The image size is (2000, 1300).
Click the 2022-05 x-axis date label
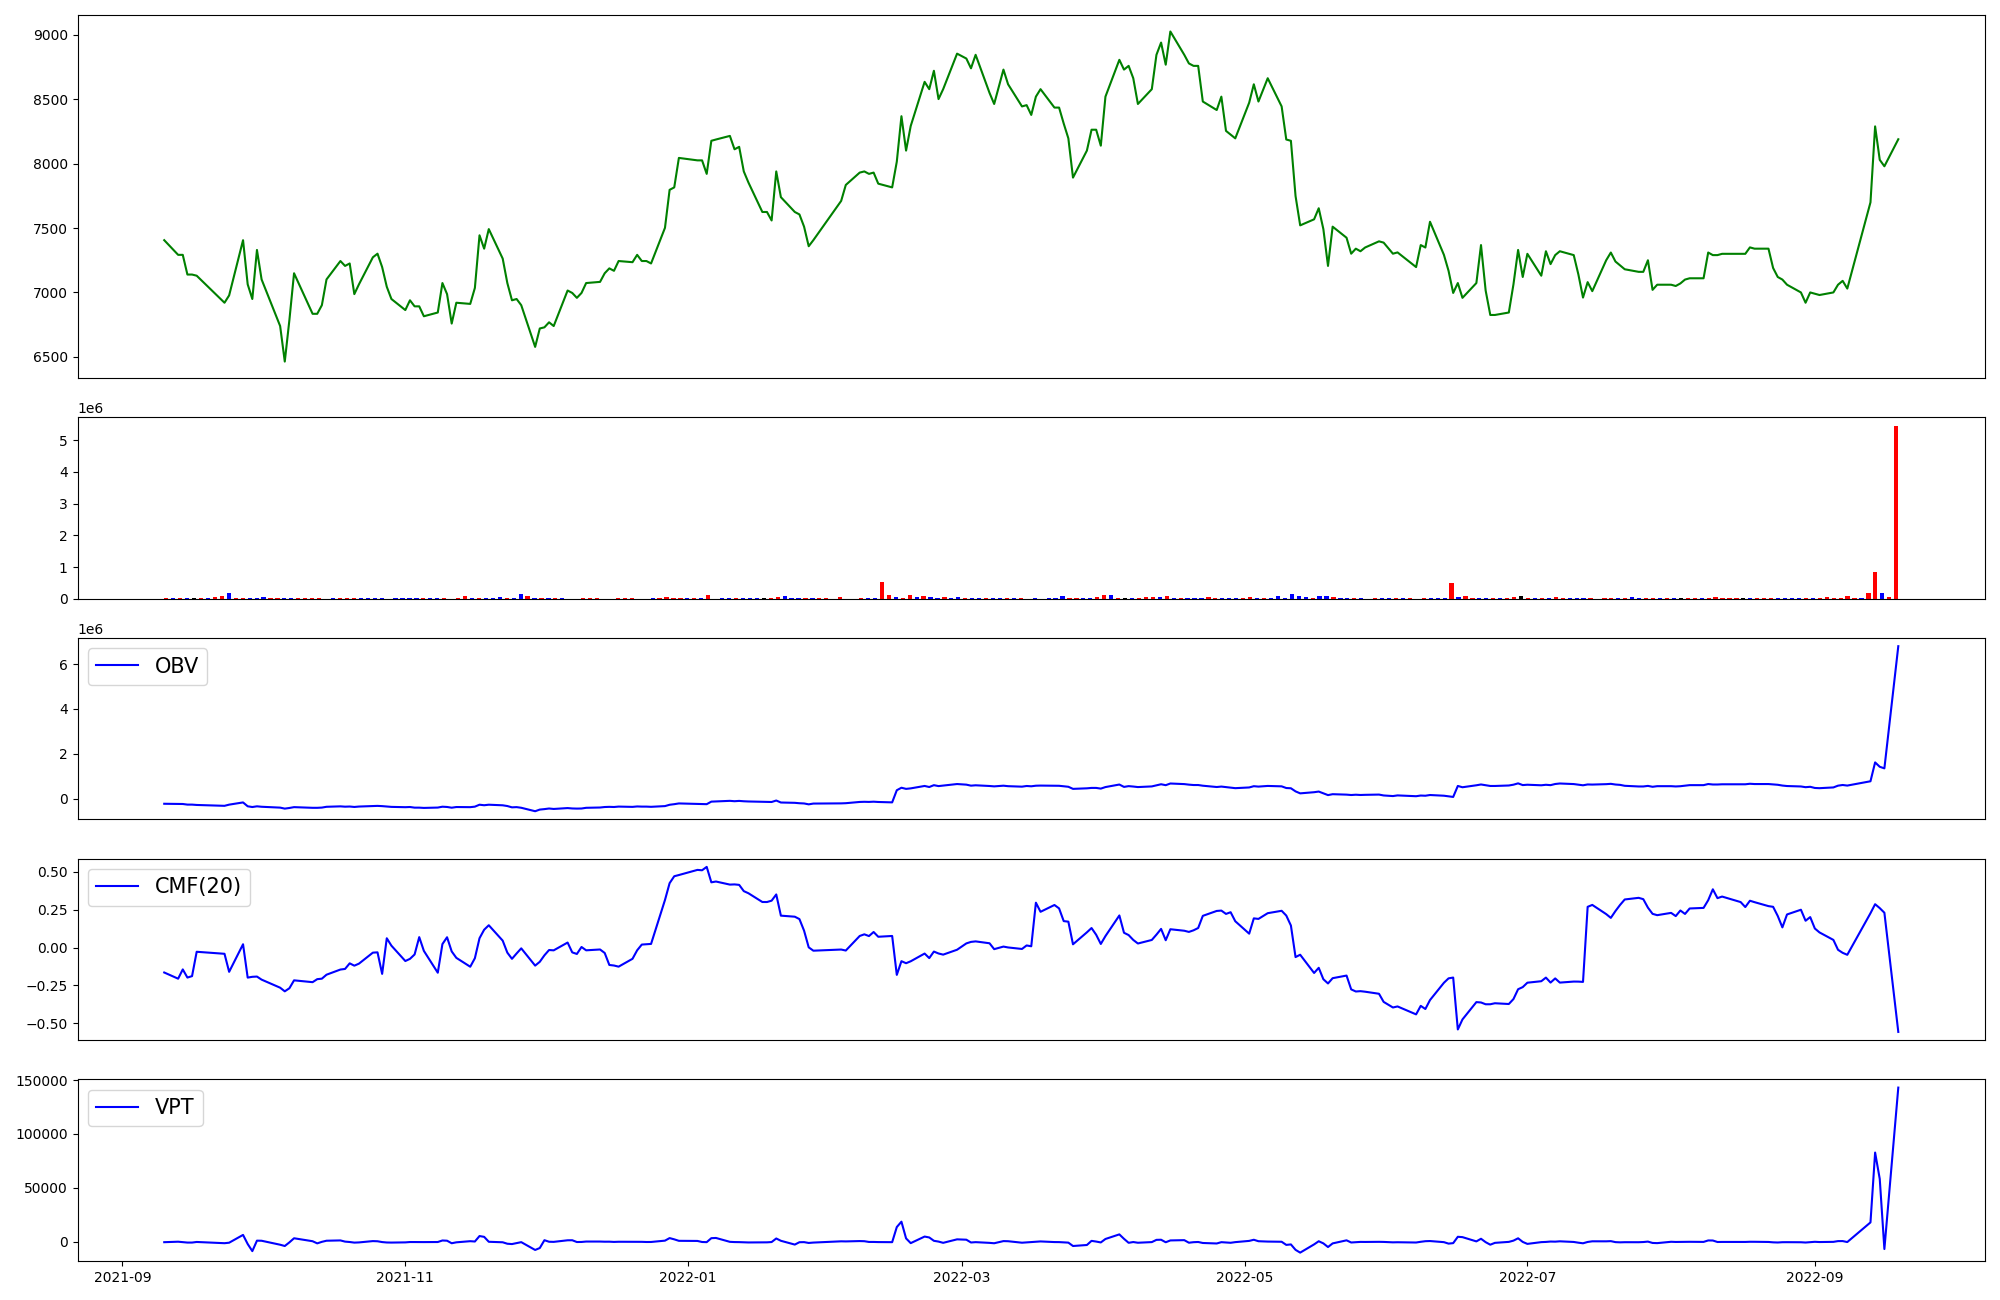(x=1245, y=1277)
